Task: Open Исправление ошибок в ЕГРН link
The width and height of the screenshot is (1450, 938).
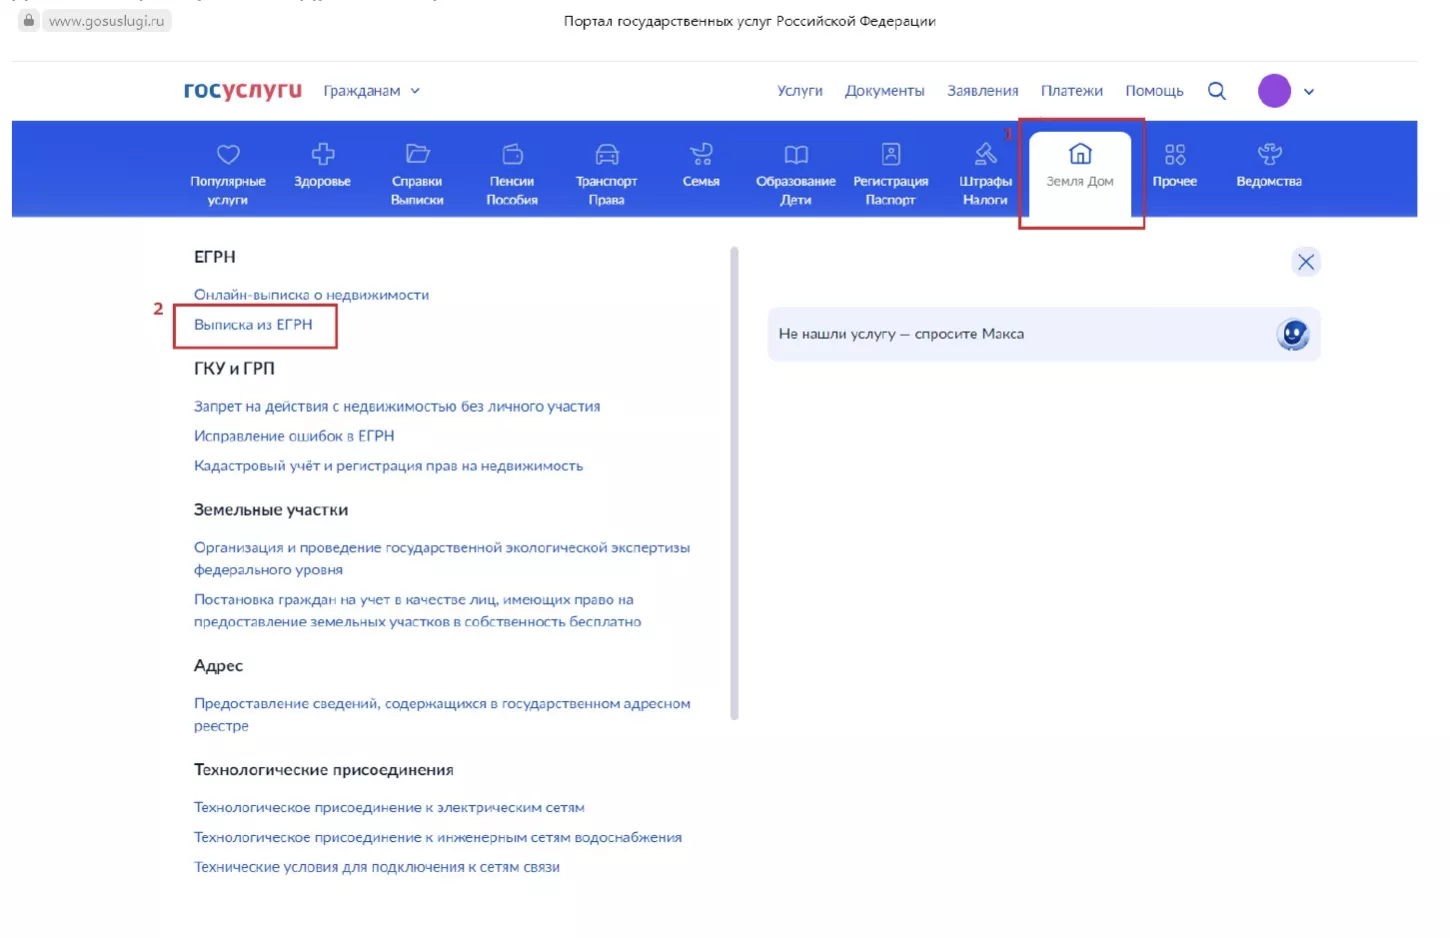Action: (x=294, y=436)
